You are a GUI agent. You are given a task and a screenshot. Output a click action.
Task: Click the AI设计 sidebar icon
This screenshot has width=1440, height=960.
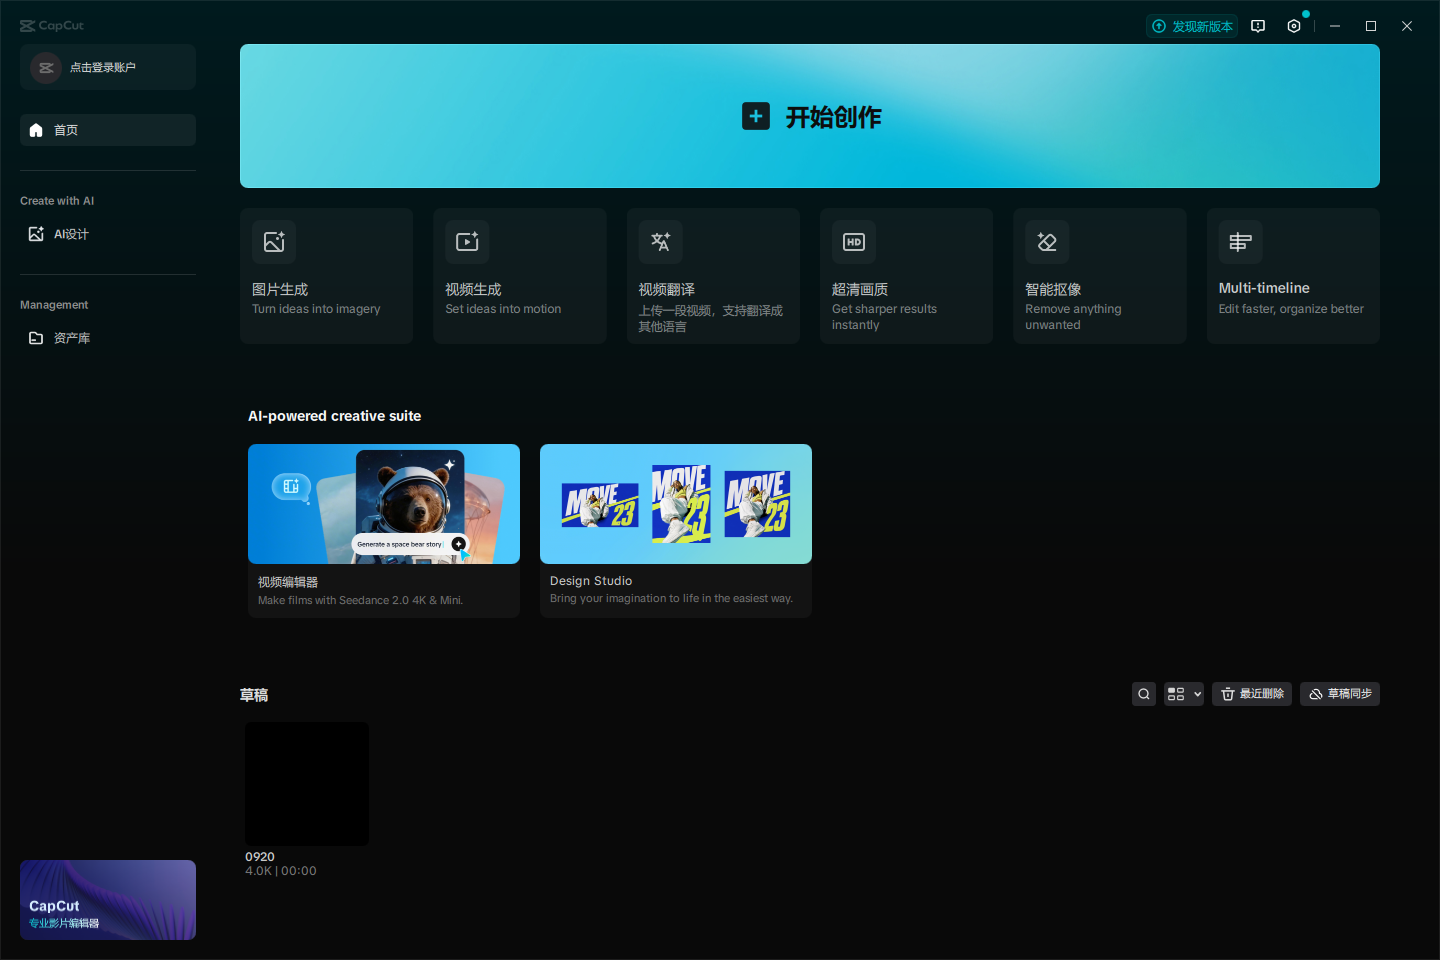[36, 234]
